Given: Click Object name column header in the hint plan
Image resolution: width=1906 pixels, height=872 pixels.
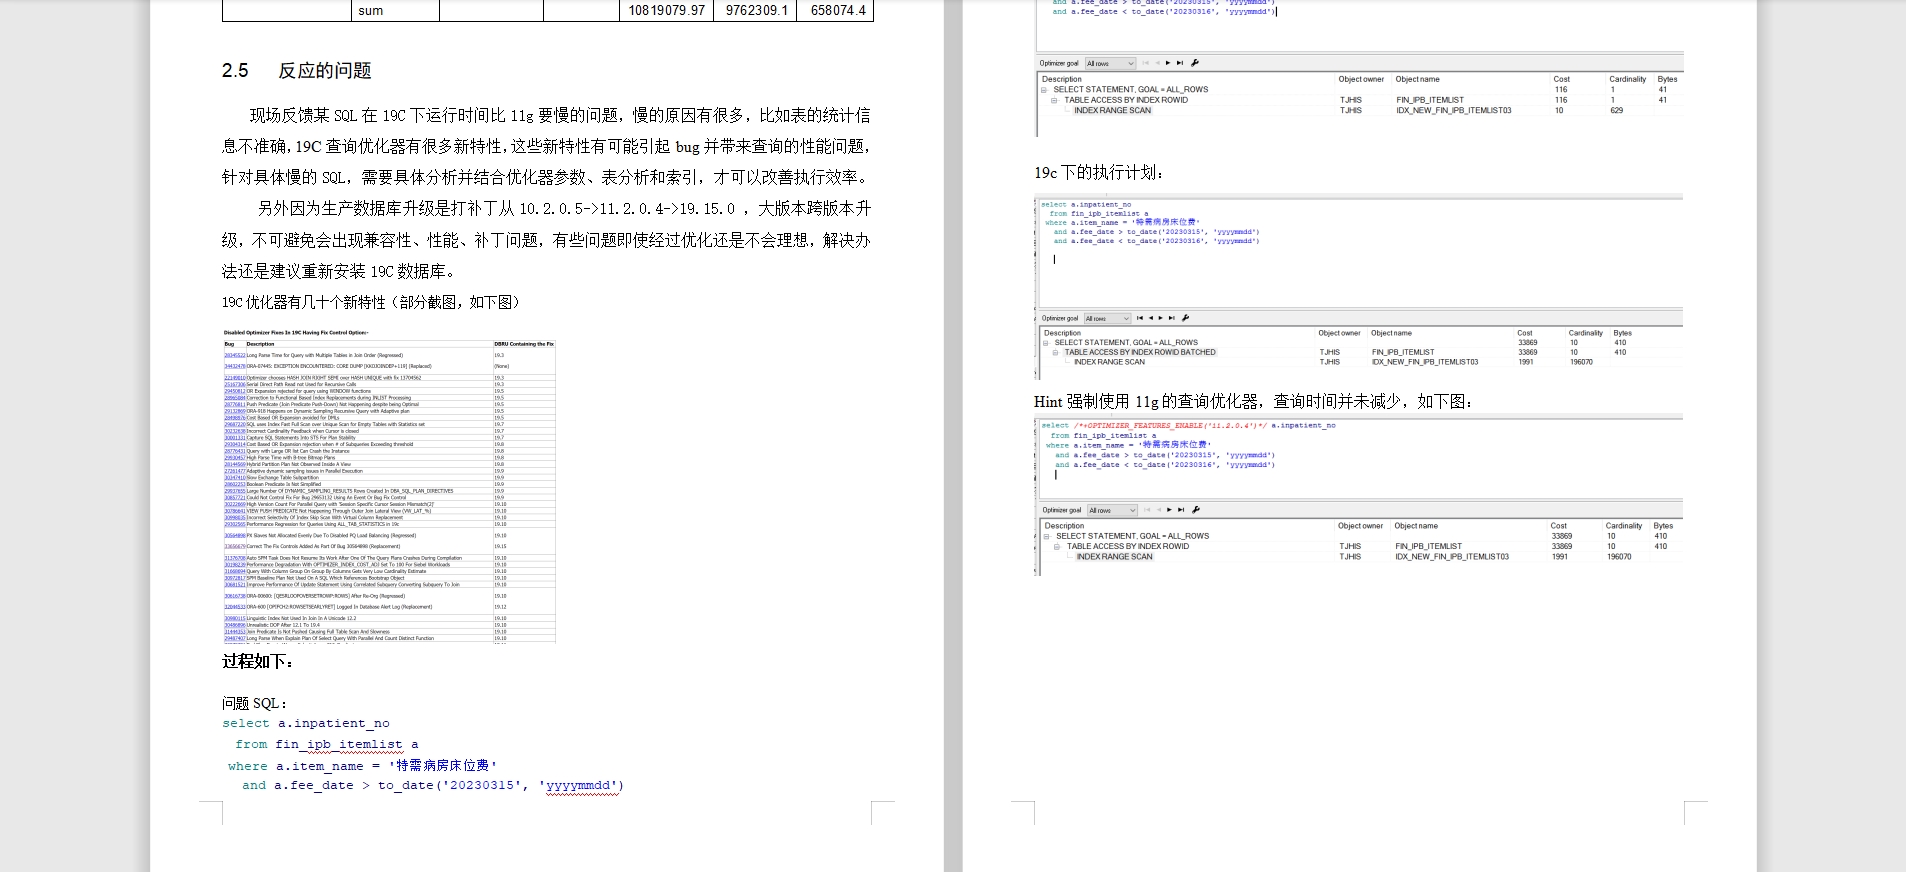Looking at the screenshot, I should point(1416,526).
